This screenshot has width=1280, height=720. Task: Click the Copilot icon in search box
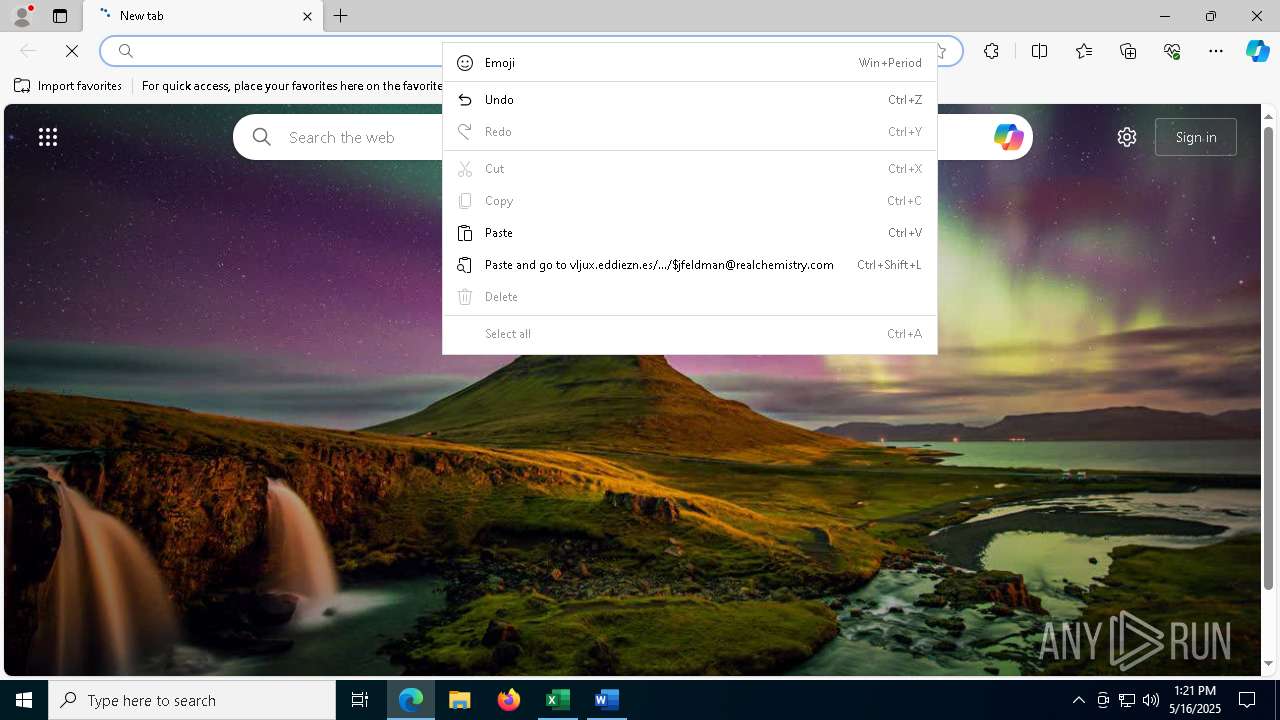coord(1008,137)
